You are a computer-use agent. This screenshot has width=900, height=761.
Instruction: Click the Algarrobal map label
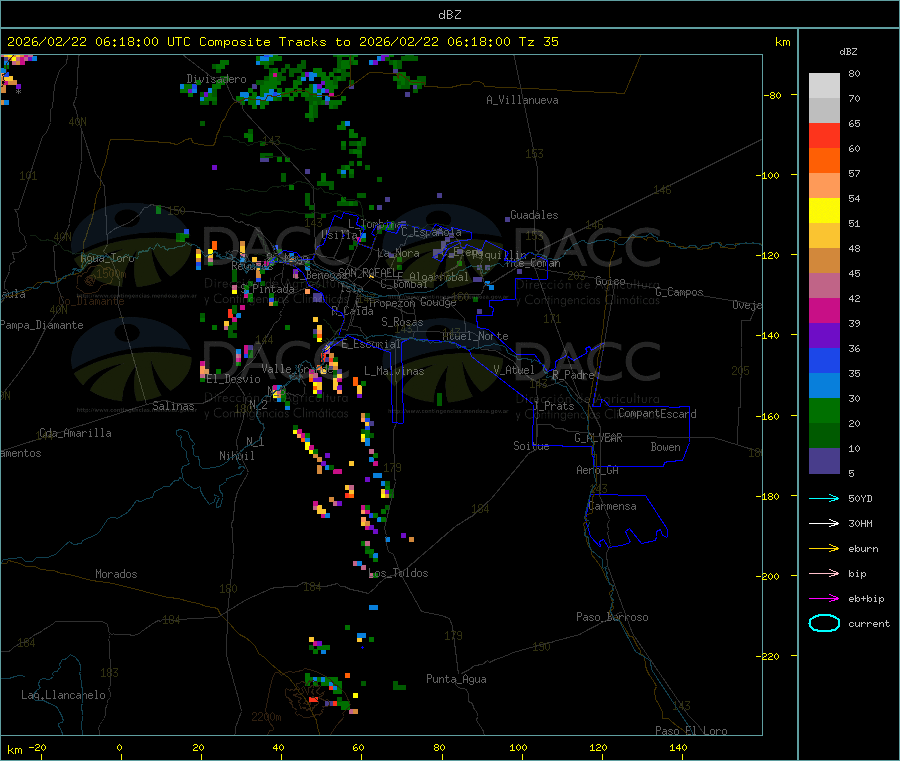[x=439, y=277]
